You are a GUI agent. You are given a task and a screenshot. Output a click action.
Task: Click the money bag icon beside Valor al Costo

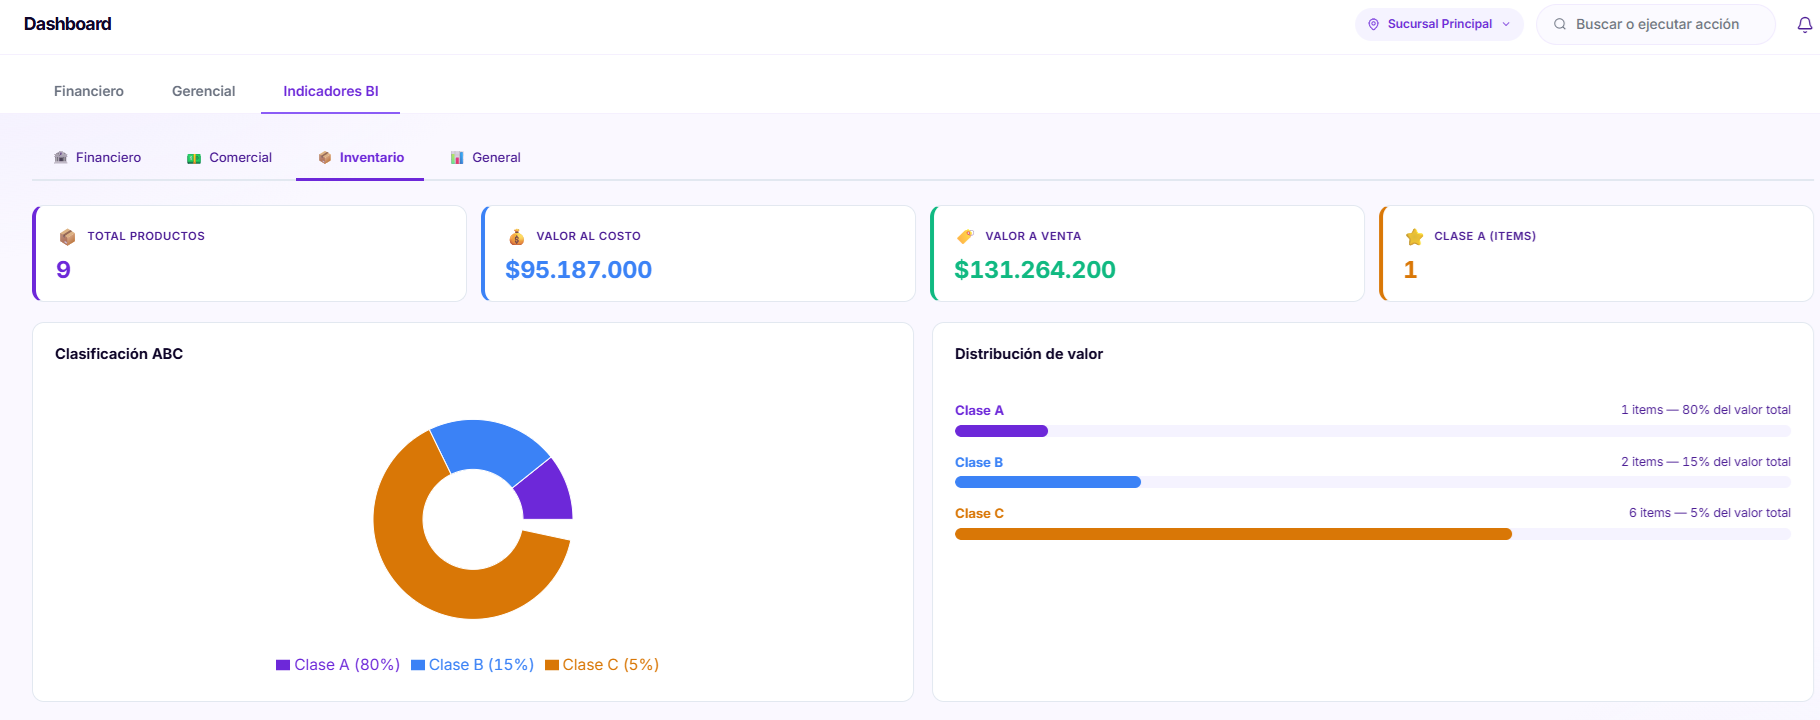(516, 237)
